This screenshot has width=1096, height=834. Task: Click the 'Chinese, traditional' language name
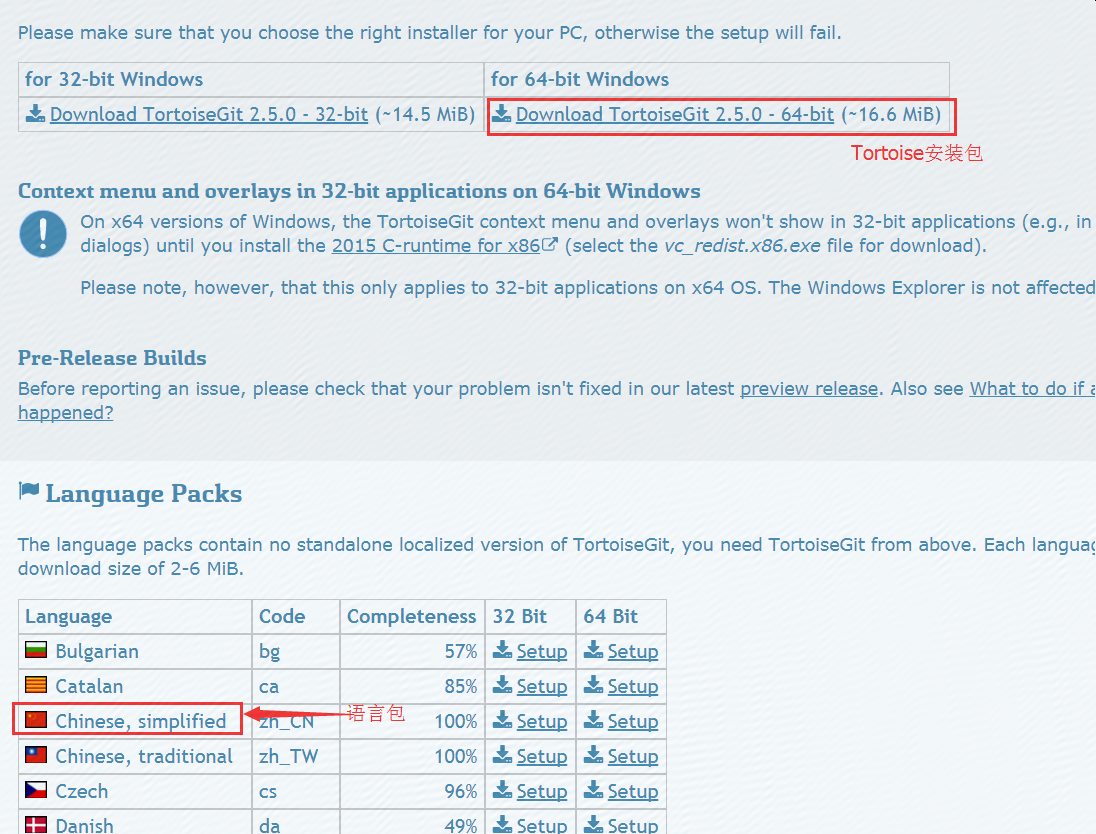[144, 756]
